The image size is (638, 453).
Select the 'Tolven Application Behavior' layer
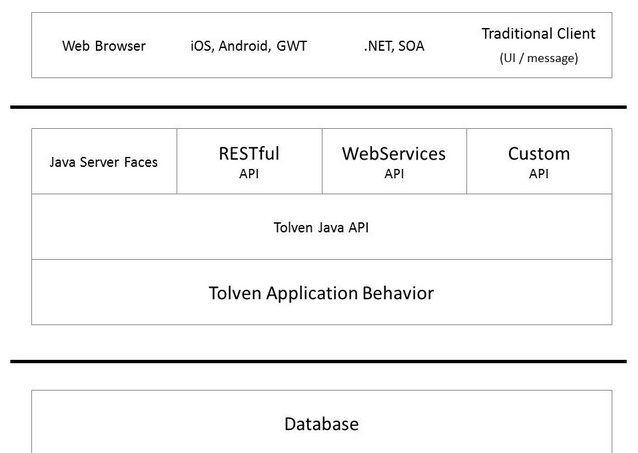click(x=322, y=292)
